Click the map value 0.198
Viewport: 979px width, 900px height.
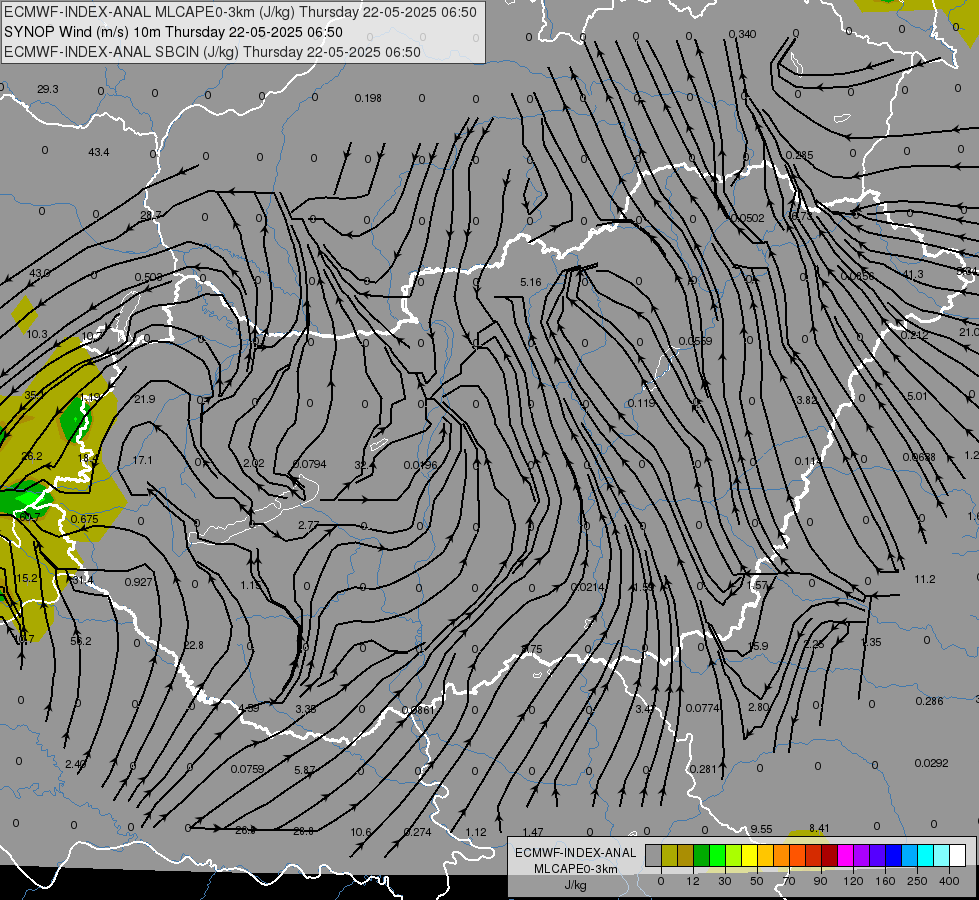368,98
